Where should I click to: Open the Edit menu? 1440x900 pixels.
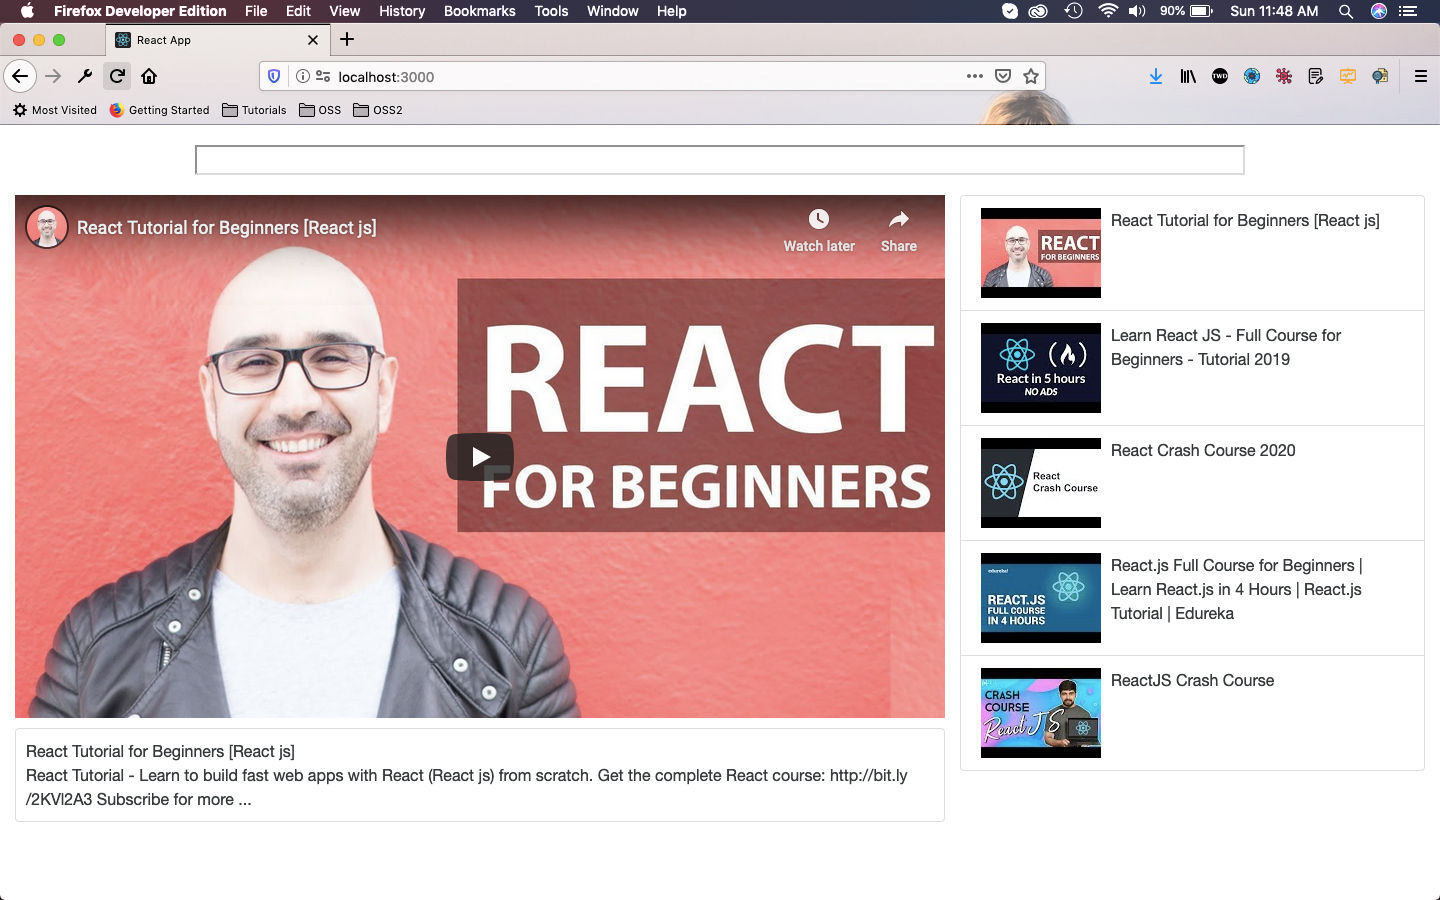point(298,11)
